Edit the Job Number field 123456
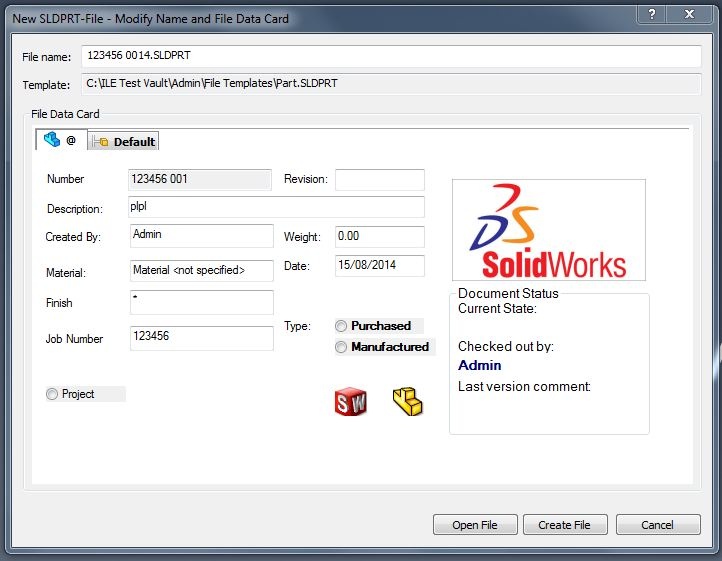 click(x=202, y=338)
